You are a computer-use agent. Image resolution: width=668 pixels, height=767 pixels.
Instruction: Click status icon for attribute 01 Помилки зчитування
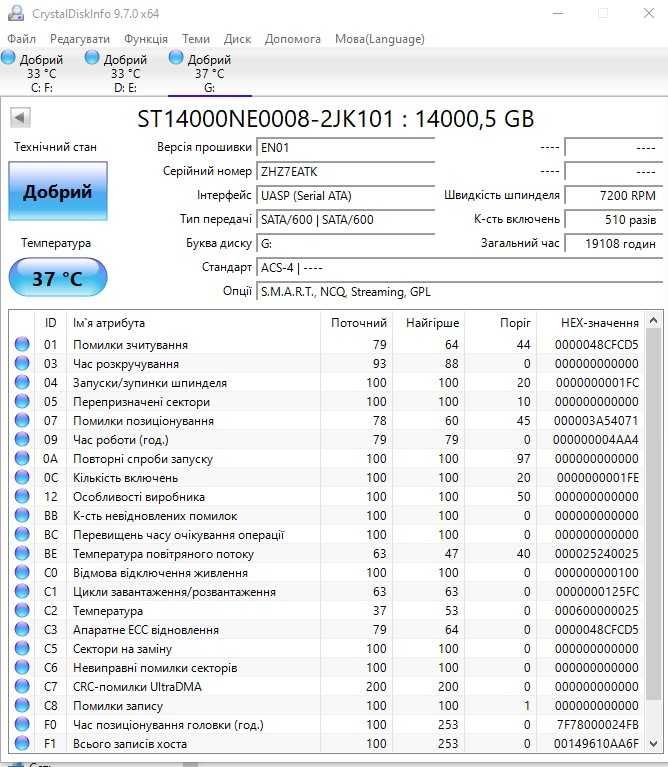22,344
